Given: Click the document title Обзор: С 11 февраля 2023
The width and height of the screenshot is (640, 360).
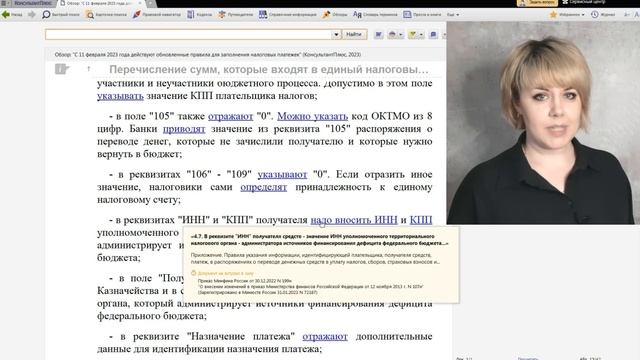Looking at the screenshot, I should point(208,54).
